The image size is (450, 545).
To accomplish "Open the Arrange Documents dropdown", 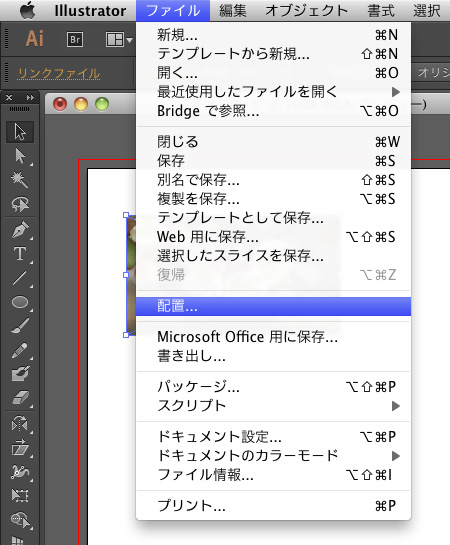I will click(x=119, y=39).
